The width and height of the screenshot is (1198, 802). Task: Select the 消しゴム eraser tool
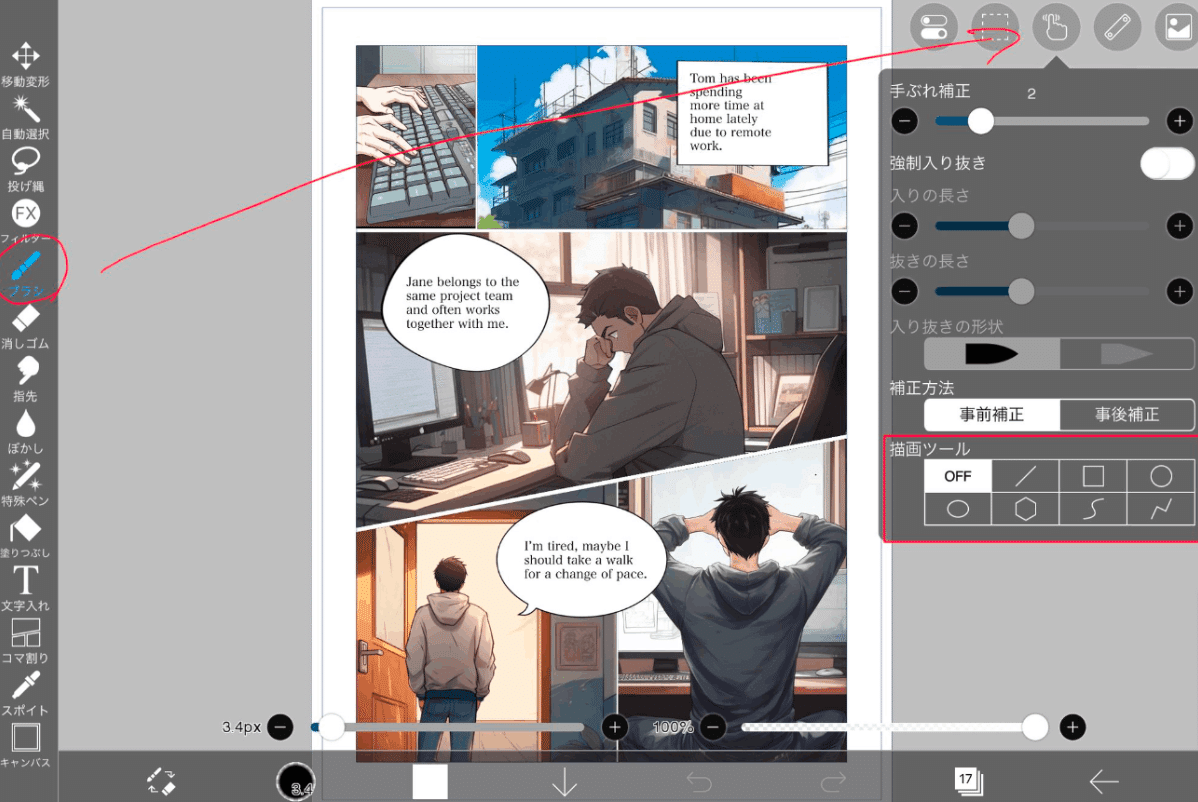tap(25, 326)
